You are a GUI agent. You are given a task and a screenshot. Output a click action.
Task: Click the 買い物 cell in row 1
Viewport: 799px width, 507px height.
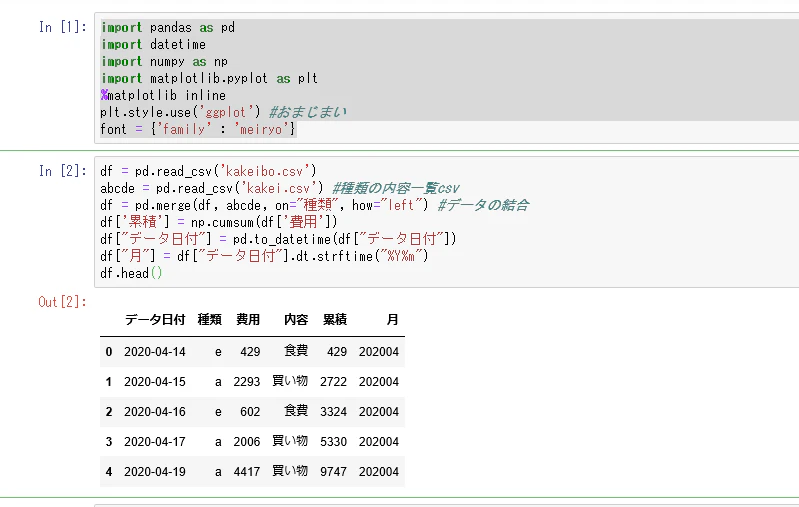click(290, 381)
